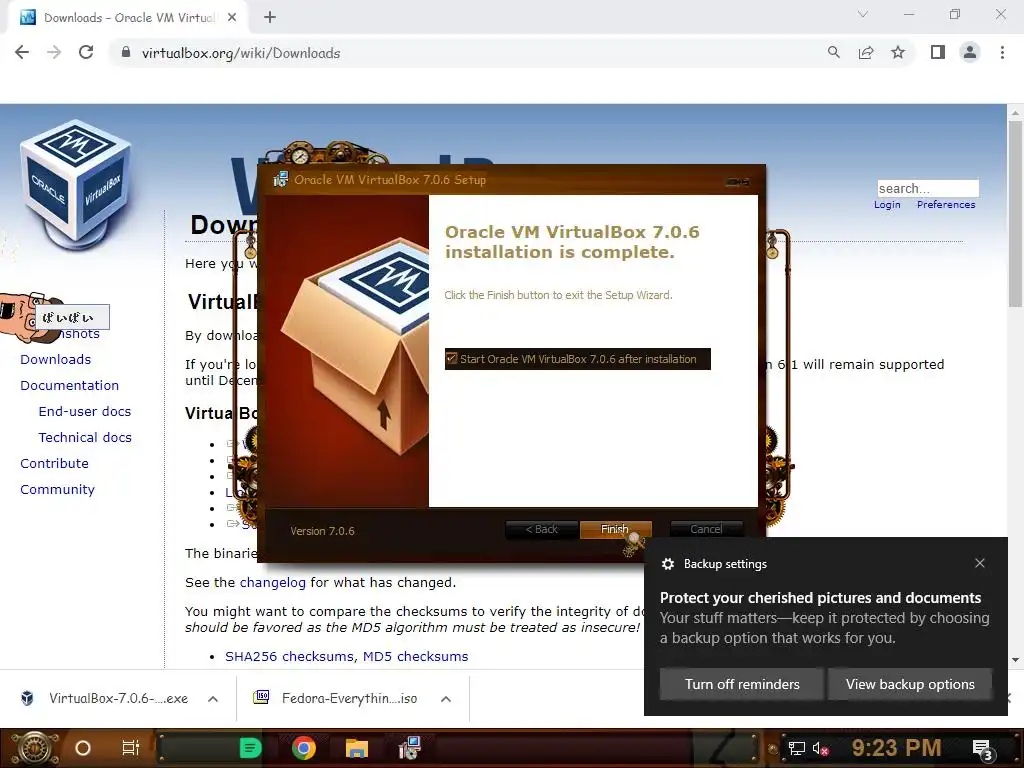Open Technical docs in sidebar

[85, 438]
